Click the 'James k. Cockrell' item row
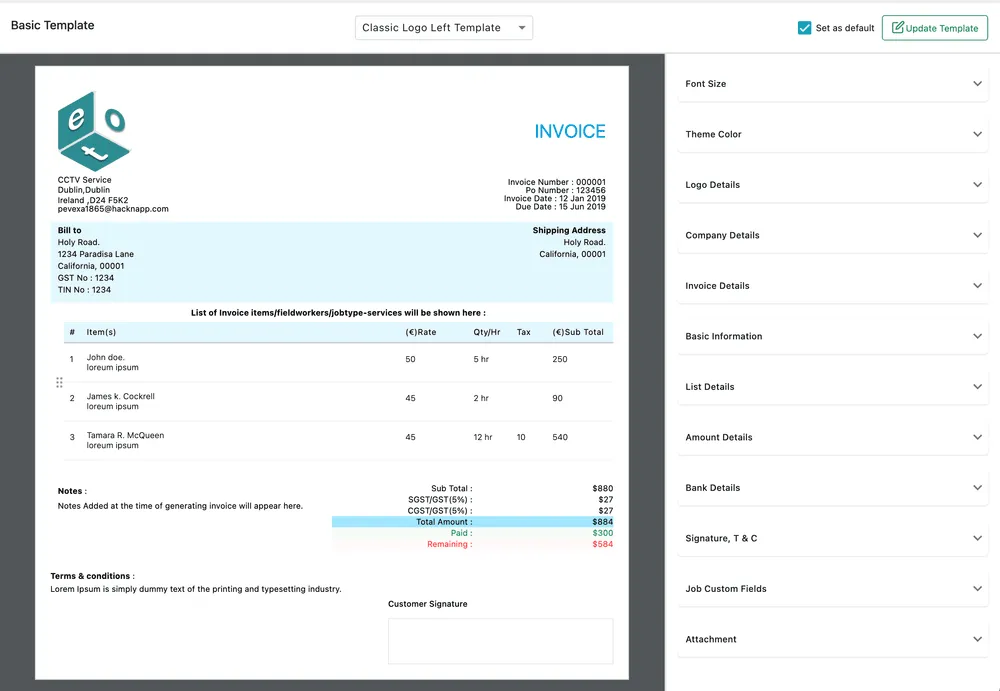 pyautogui.click(x=338, y=401)
